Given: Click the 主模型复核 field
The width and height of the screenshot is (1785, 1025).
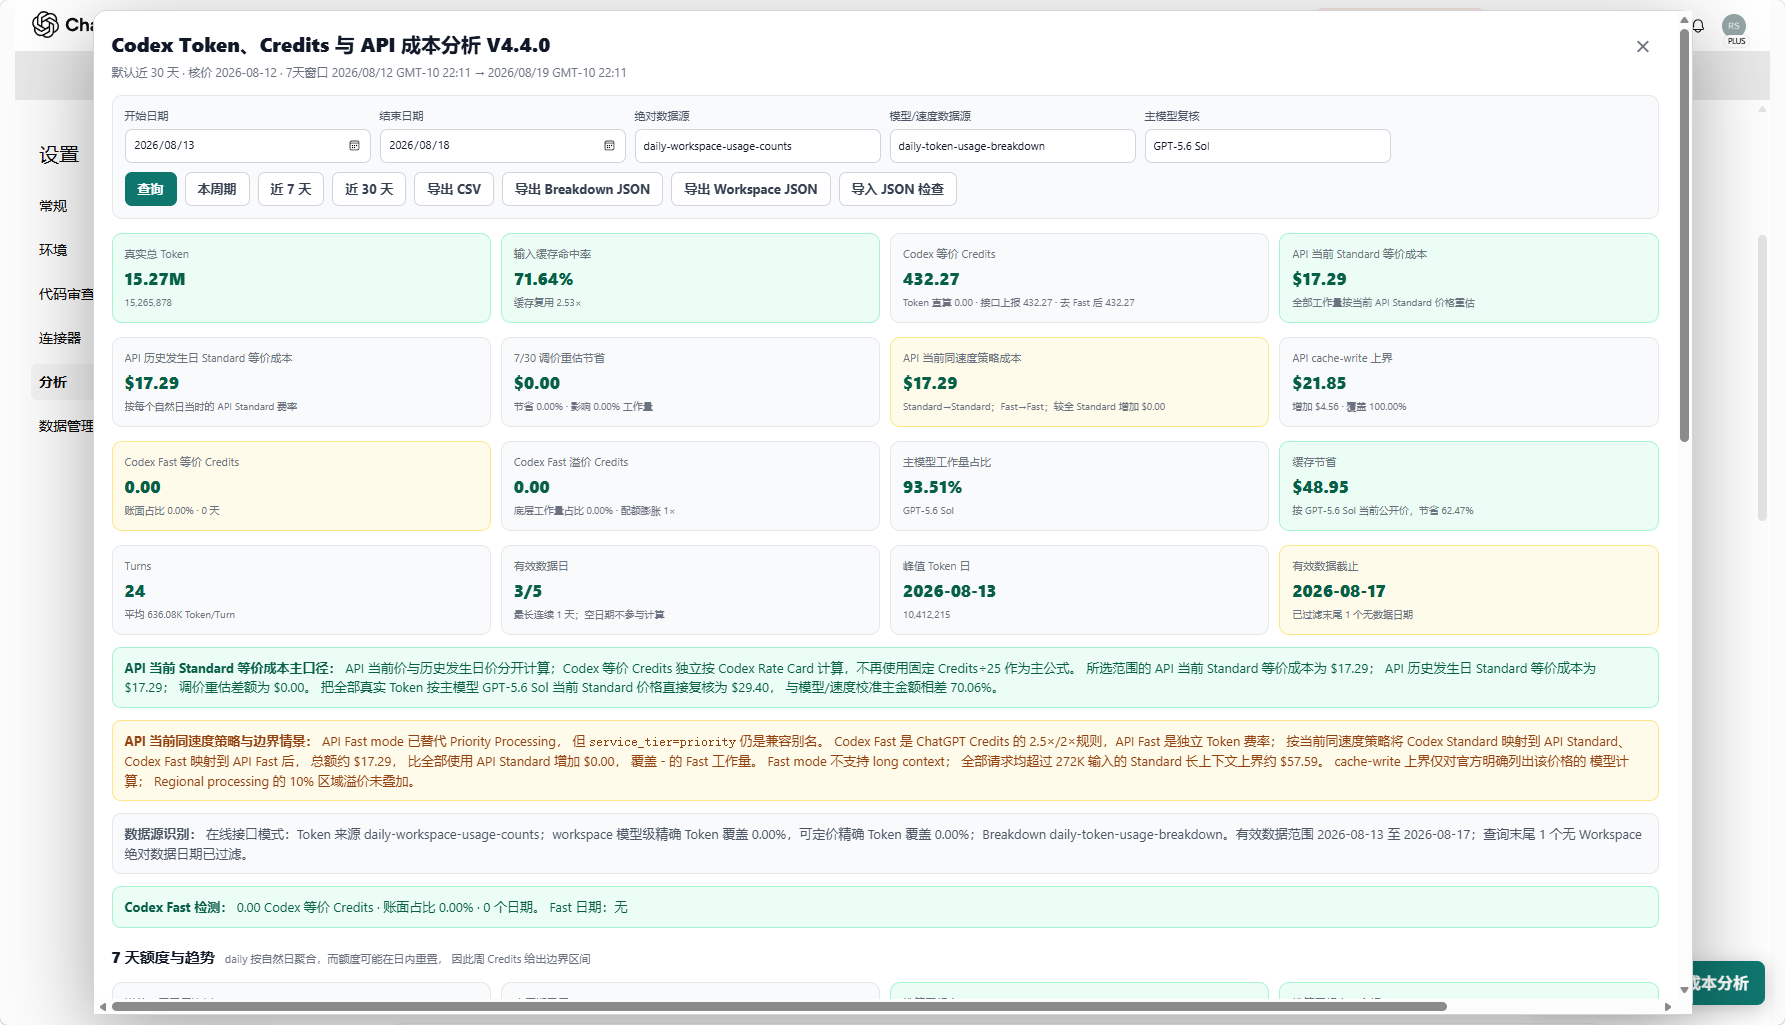Looking at the screenshot, I should coord(1268,146).
